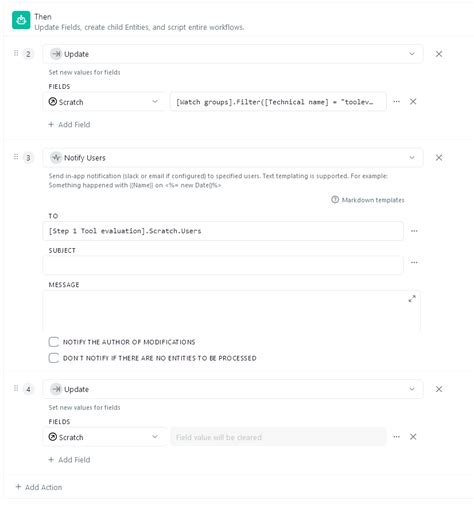Expand Notify Users action type dropdown
The image size is (474, 506).
(233, 158)
